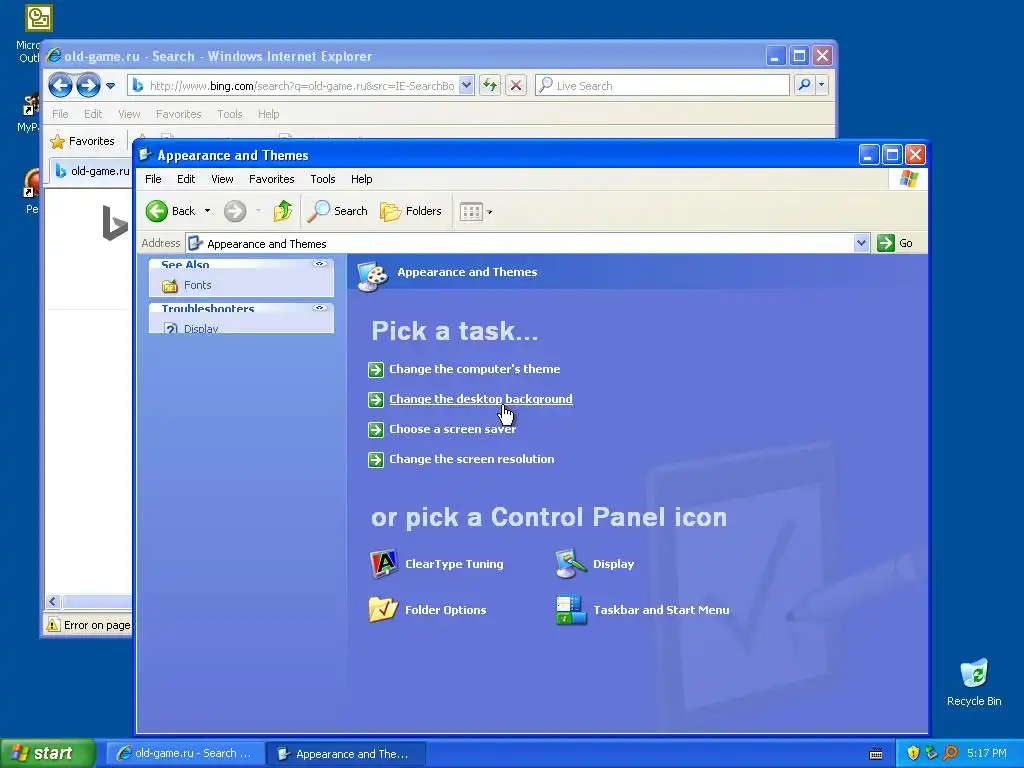Image resolution: width=1024 pixels, height=768 pixels.
Task: Click Change the screen resolution
Action: (x=472, y=459)
